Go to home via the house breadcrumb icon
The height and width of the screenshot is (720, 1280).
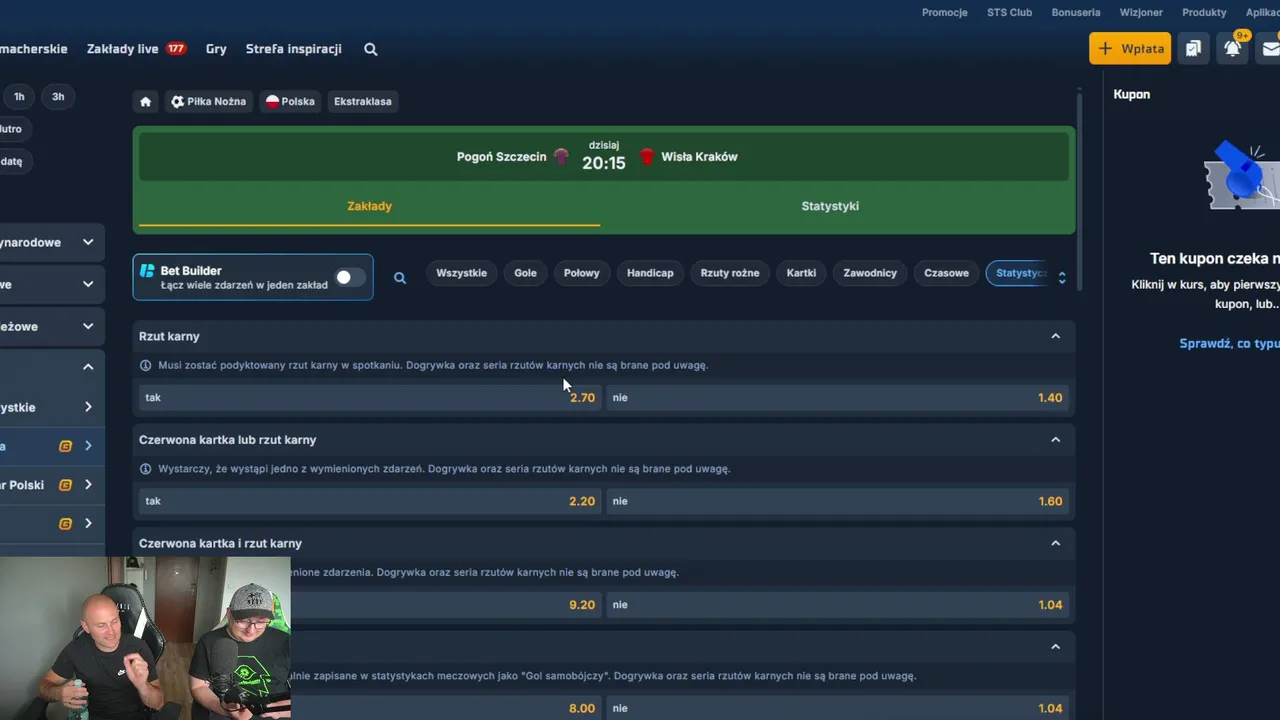146,101
